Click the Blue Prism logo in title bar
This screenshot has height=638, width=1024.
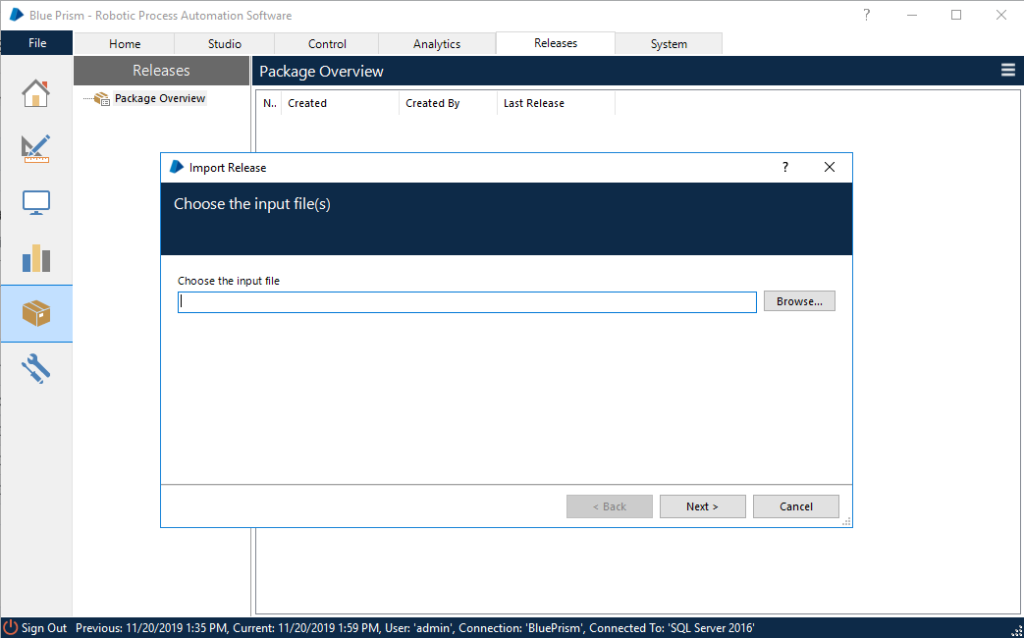pos(16,15)
